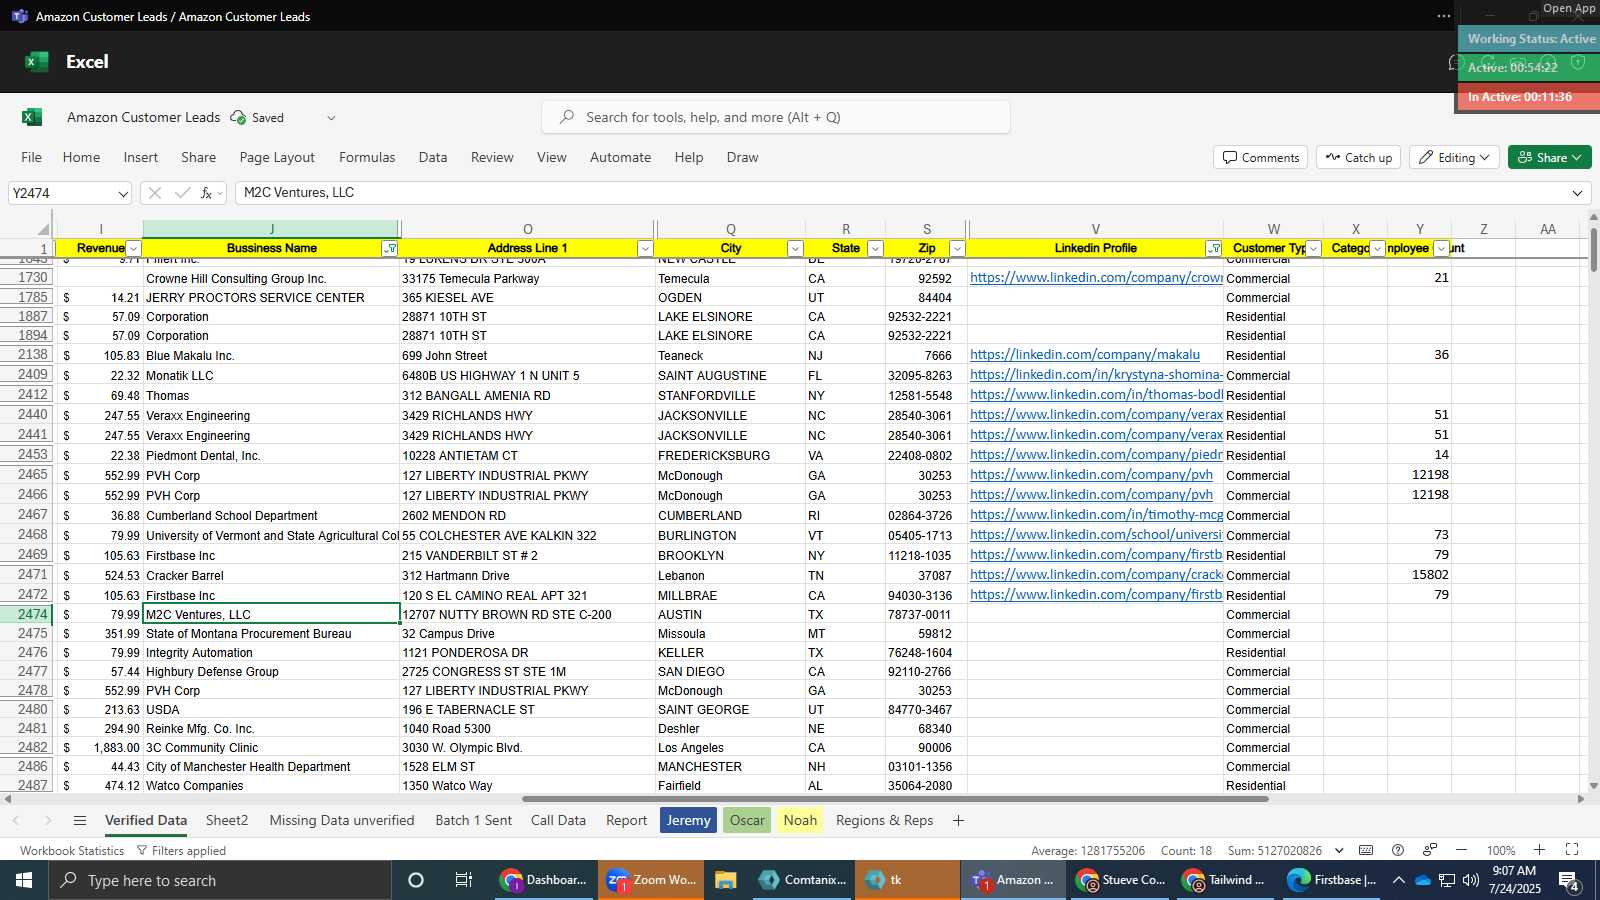Select cell State of Montana Procurement Bureau
This screenshot has width=1600, height=900.
pyautogui.click(x=271, y=634)
